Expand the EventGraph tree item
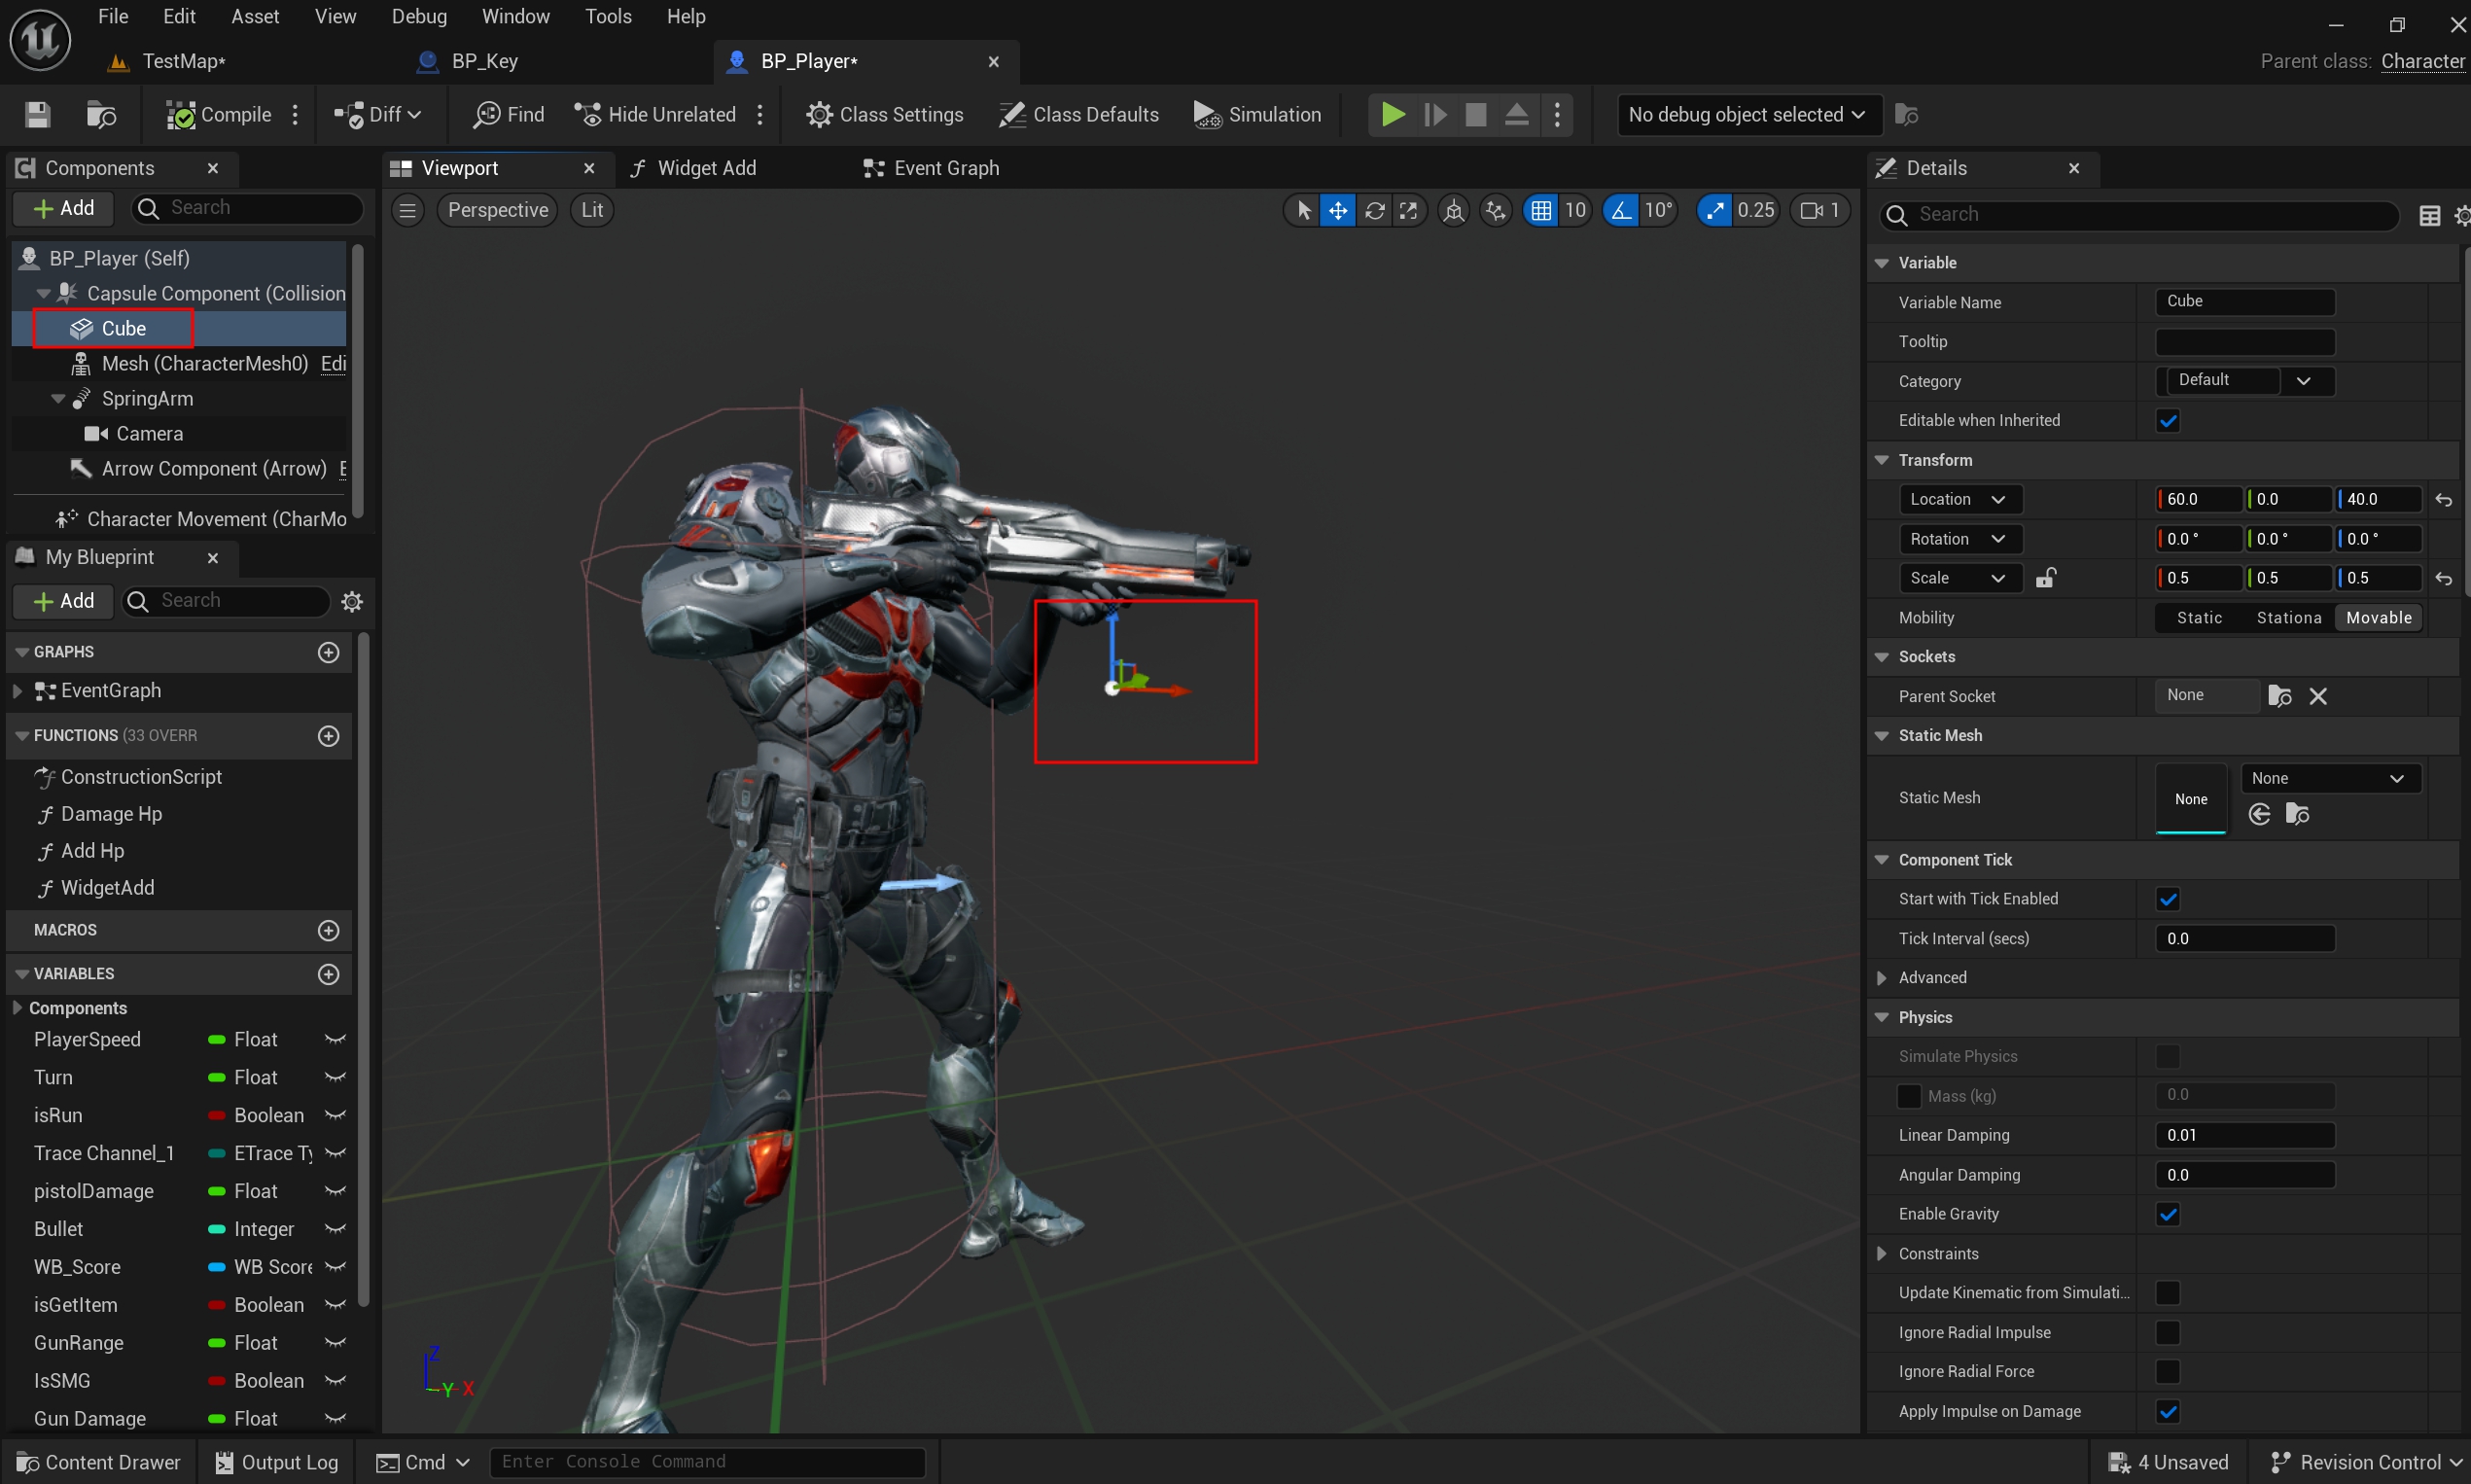The height and width of the screenshot is (1484, 2471). click(17, 691)
